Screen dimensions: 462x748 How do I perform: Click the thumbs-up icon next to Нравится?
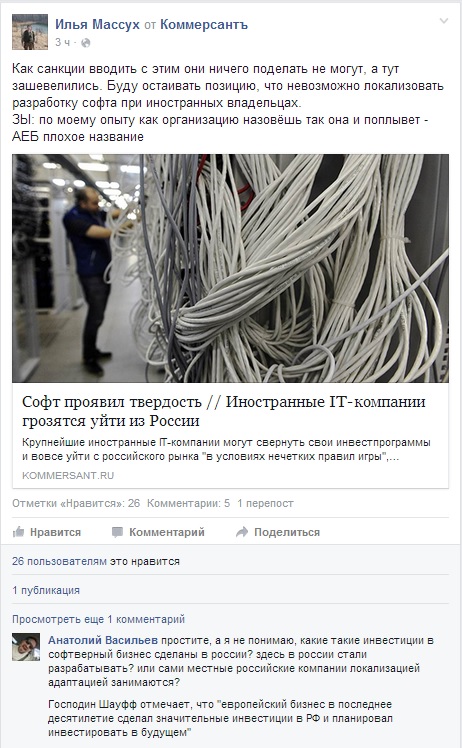18,532
